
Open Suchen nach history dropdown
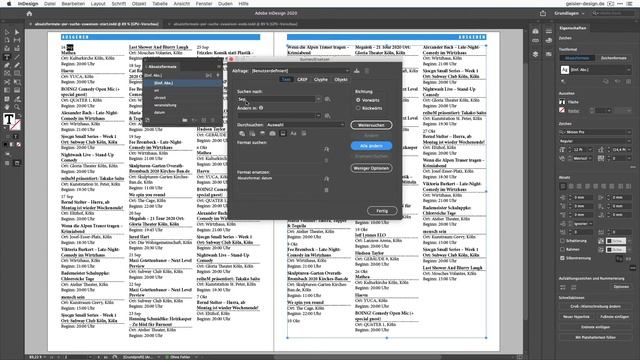[x=318, y=99]
